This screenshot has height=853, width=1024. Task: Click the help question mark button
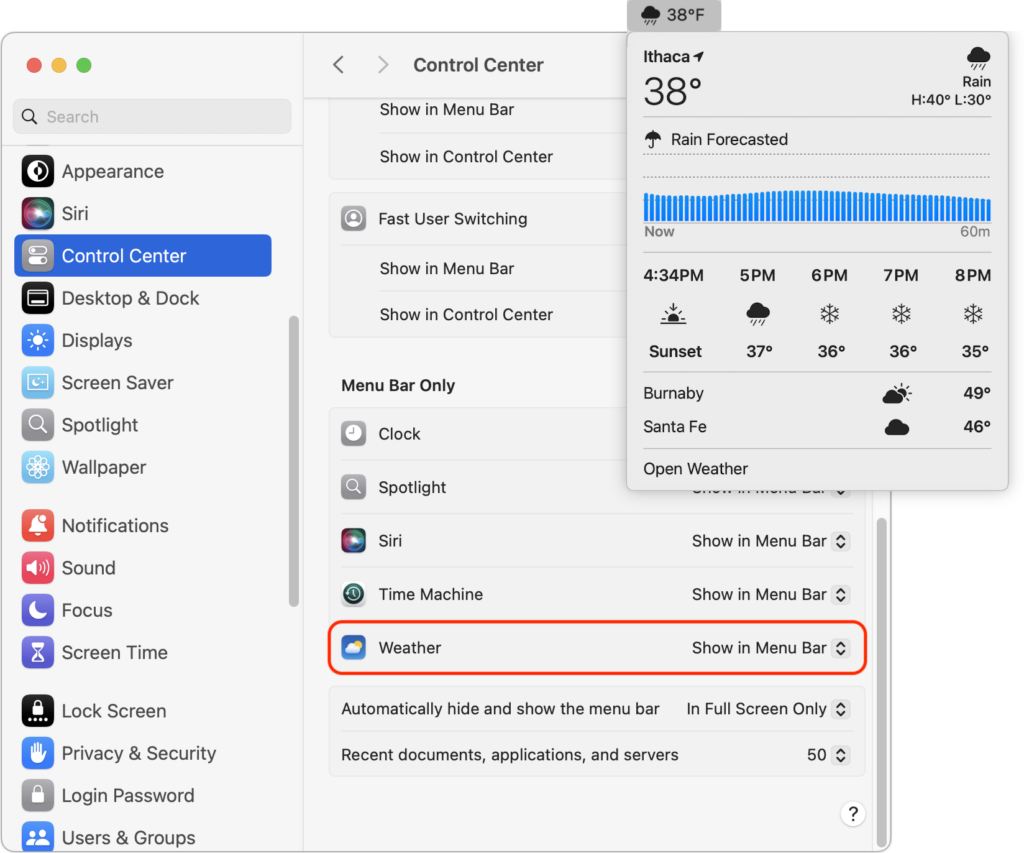point(853,813)
